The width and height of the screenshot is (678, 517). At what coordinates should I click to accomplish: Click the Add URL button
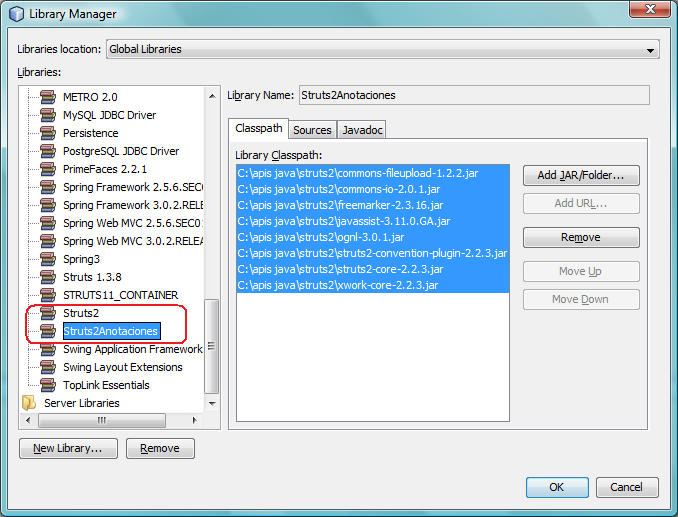(581, 204)
